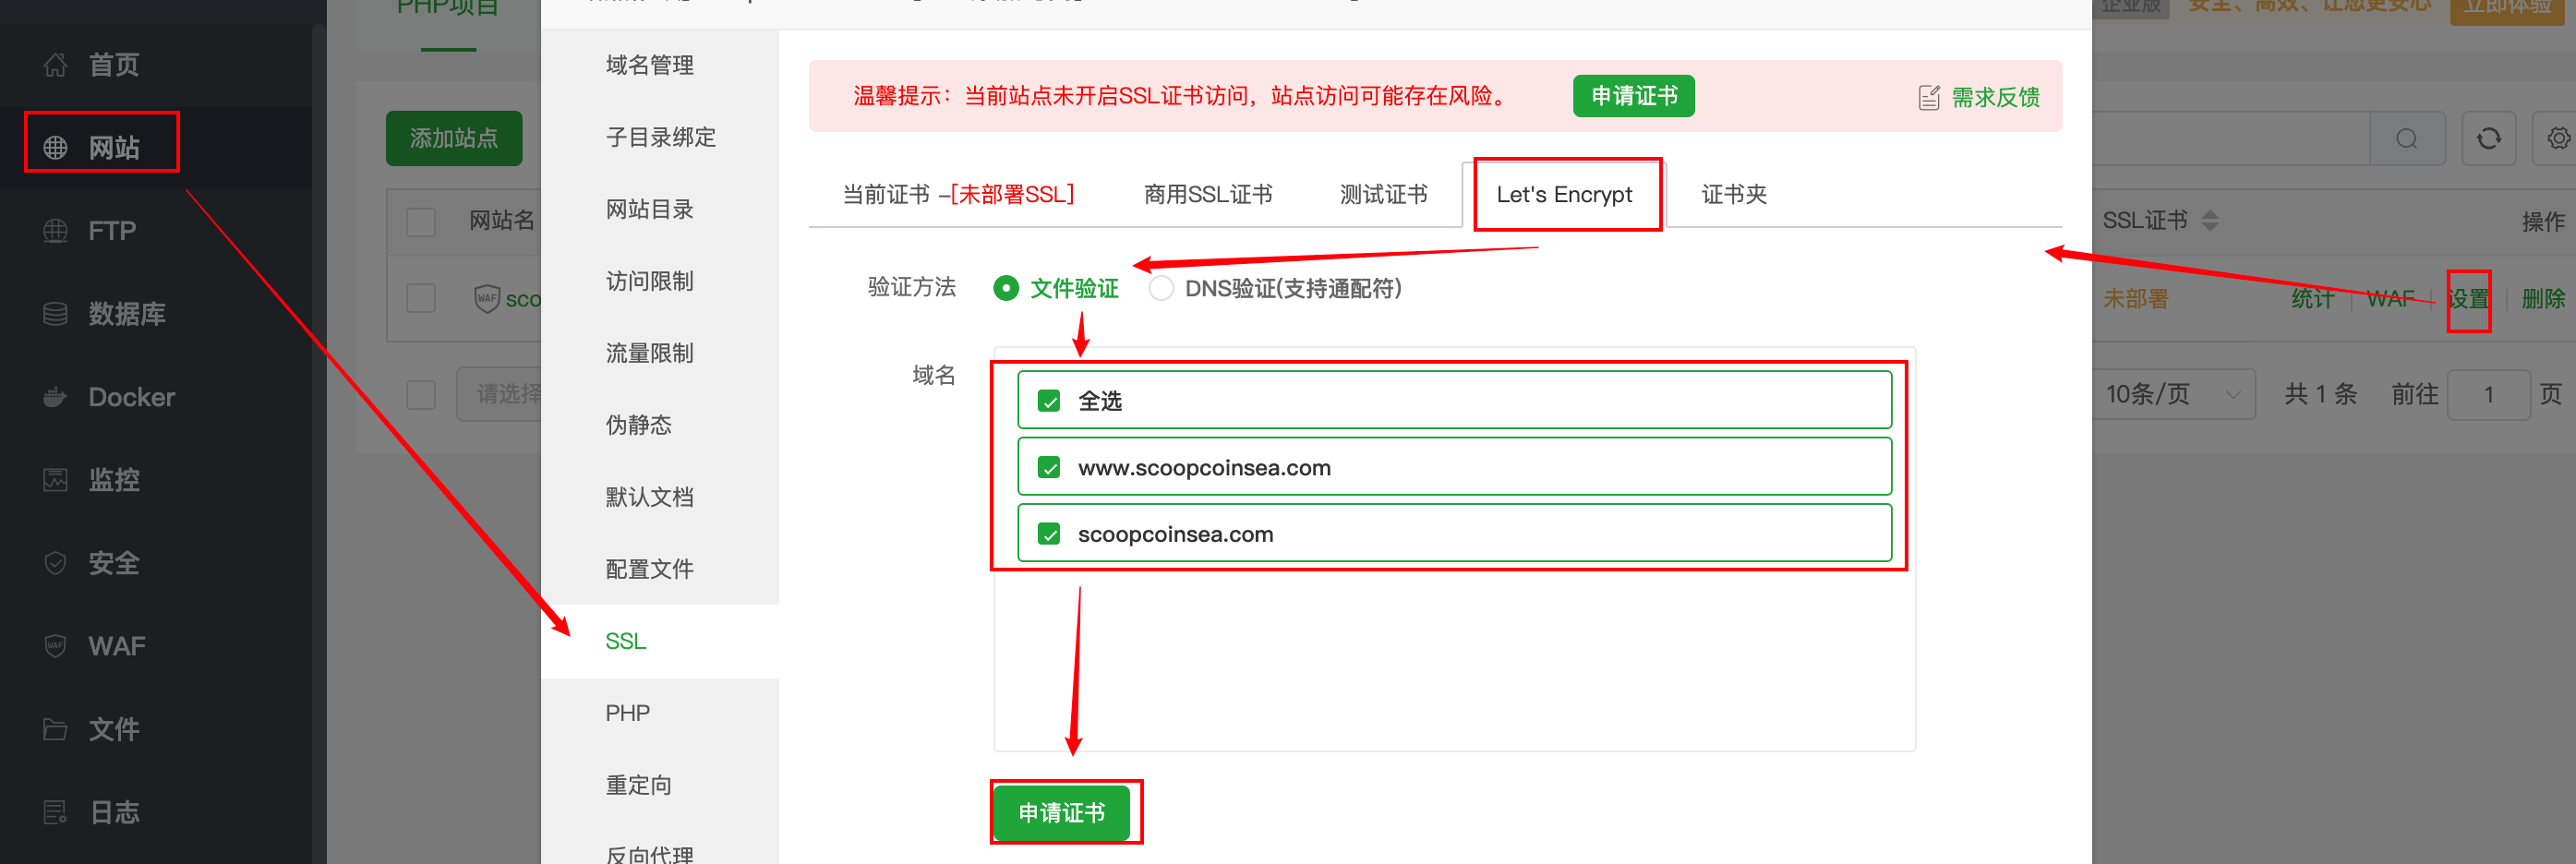Click the home icon beside 首页
The width and height of the screenshot is (2576, 864).
coord(55,65)
